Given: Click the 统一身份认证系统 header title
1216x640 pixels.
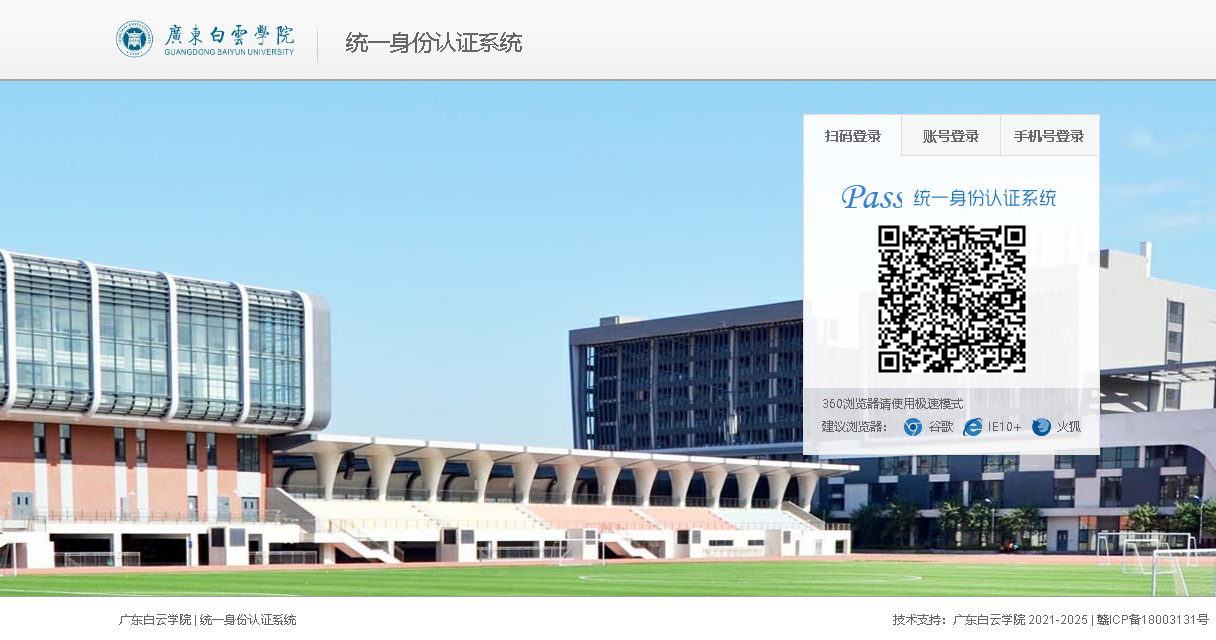Looking at the screenshot, I should pos(433,43).
